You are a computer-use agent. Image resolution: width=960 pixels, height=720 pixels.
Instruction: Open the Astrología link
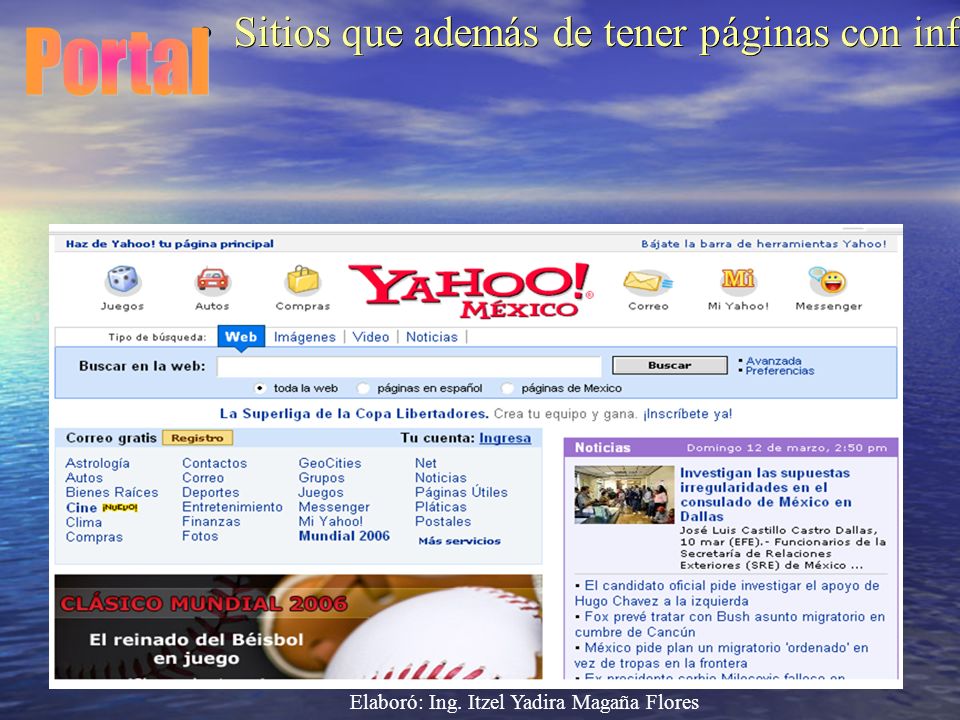(97, 463)
